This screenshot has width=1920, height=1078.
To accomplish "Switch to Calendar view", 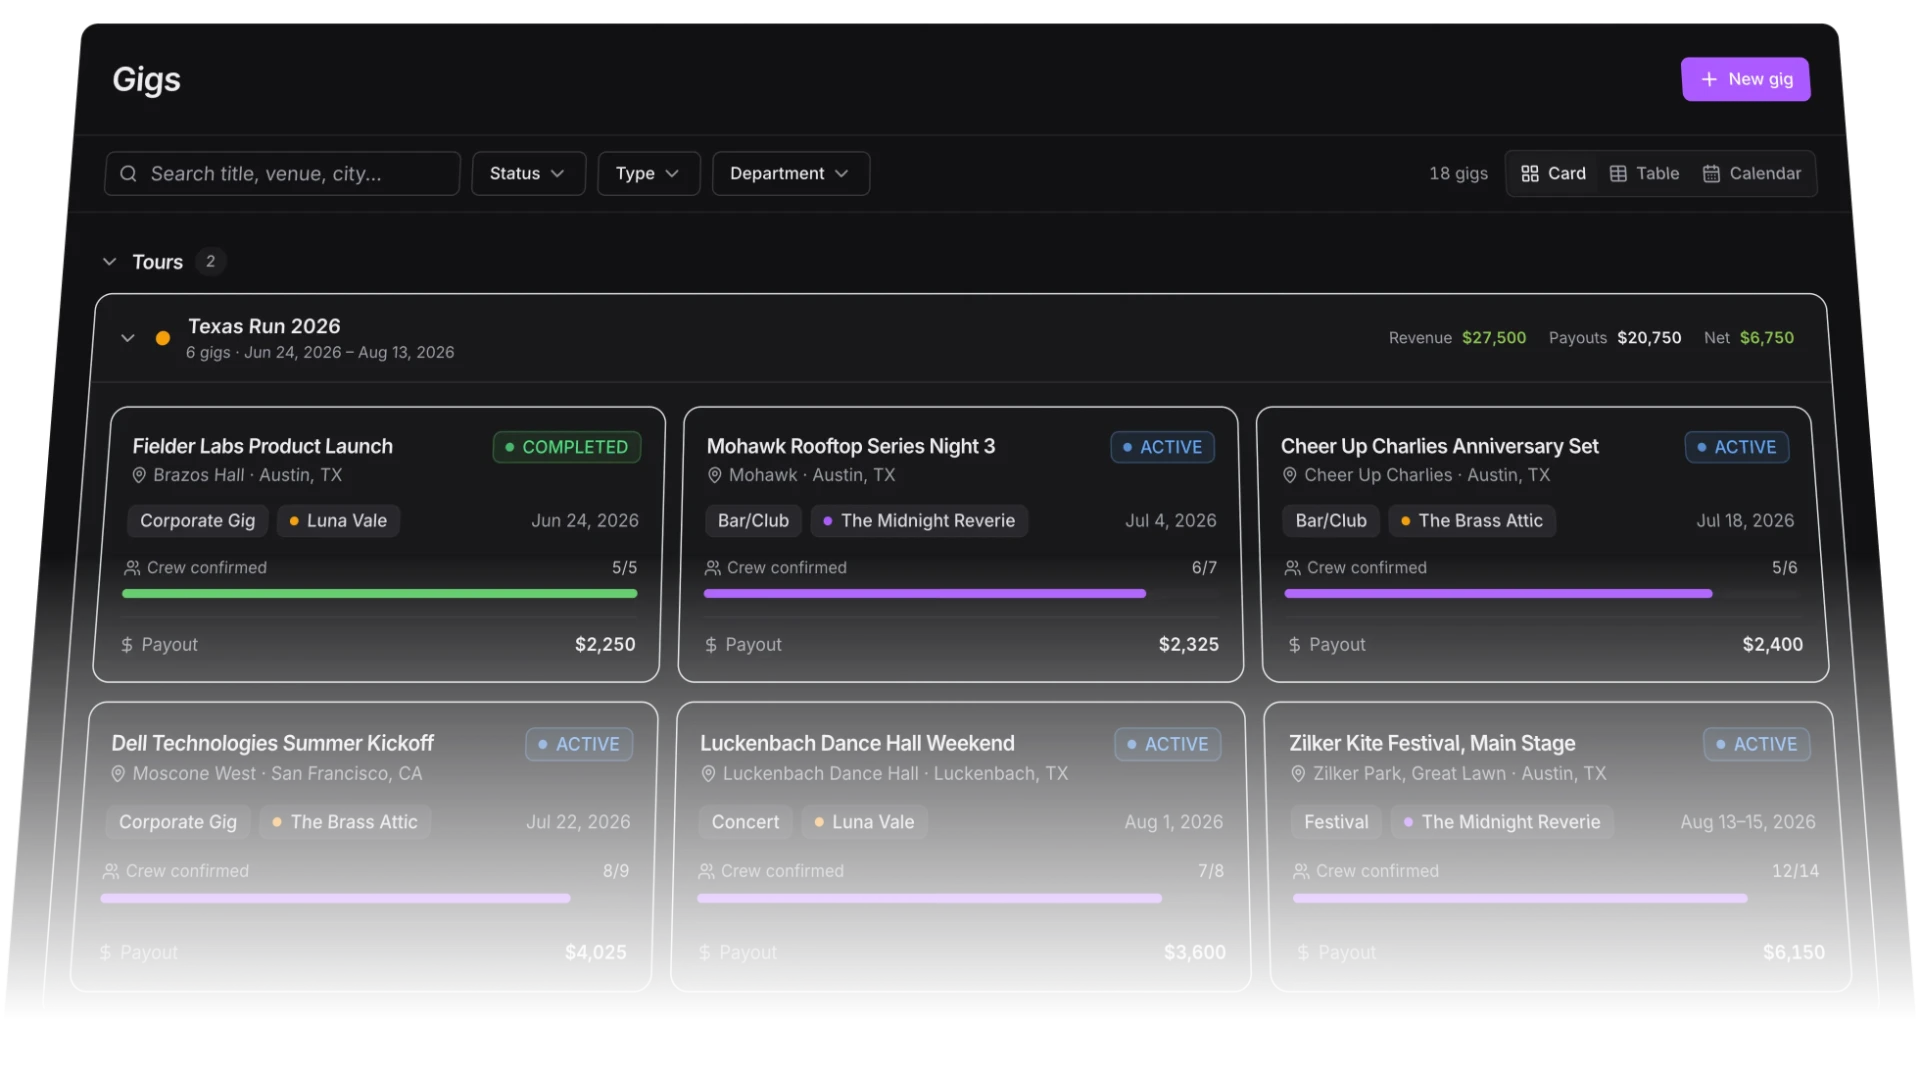I will coord(1752,173).
